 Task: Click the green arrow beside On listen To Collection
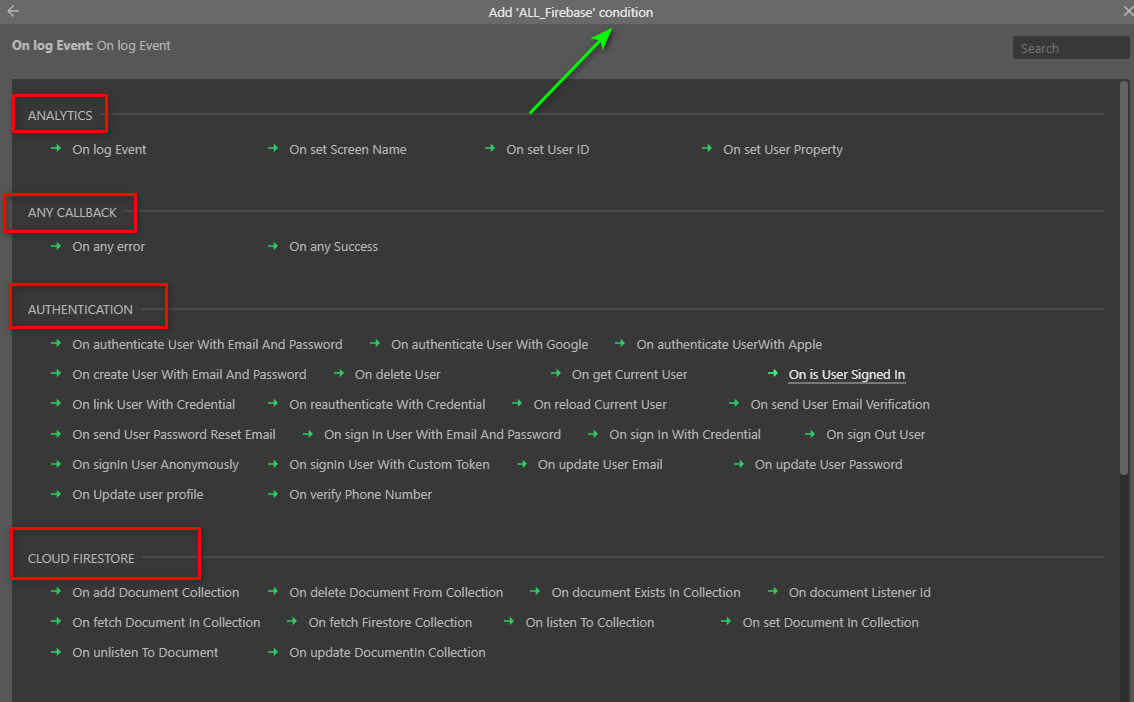[510, 622]
